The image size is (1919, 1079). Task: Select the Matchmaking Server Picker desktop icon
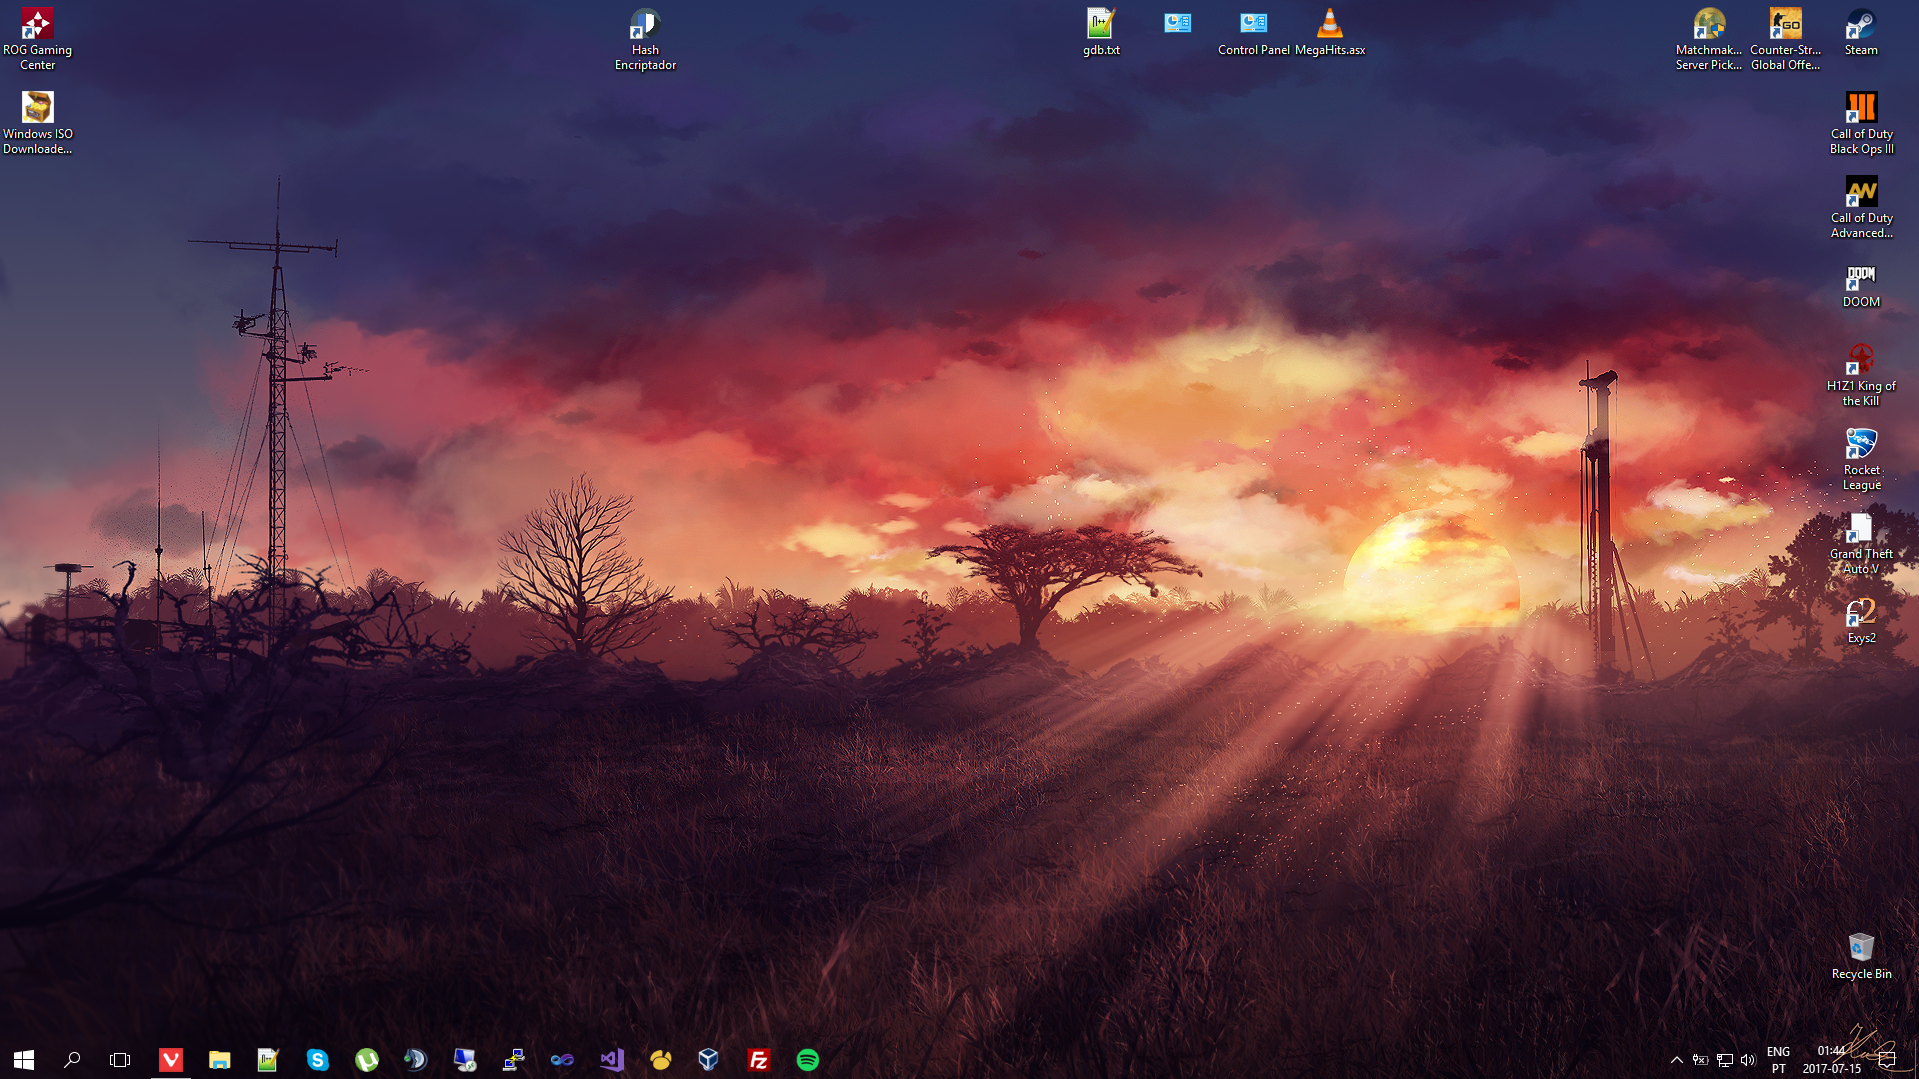click(x=1709, y=40)
